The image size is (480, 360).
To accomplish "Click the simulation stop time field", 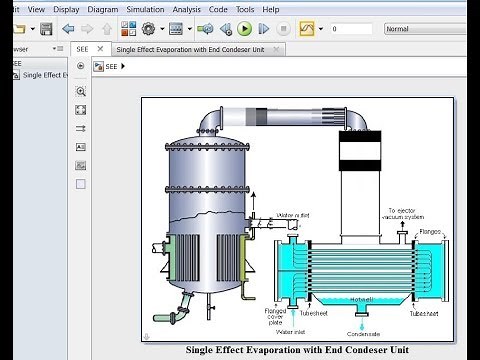I will tap(351, 29).
